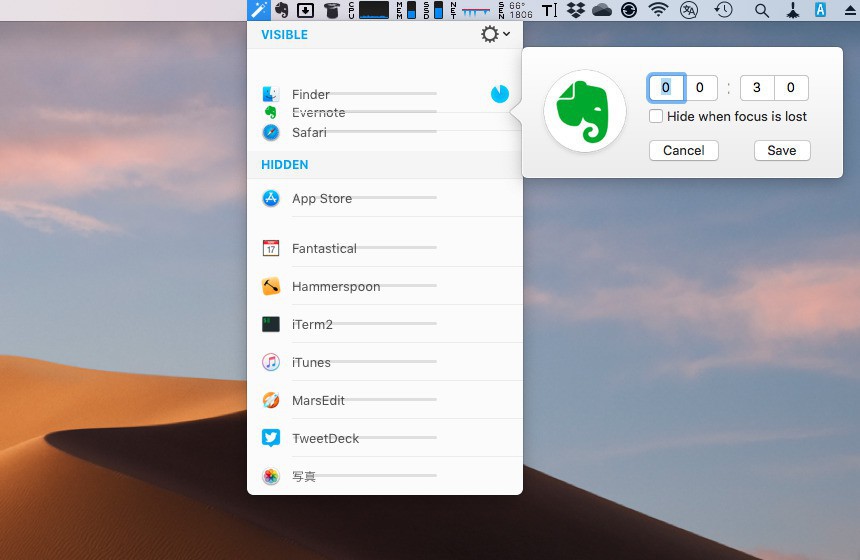Click the blue pie timer icon beside Finder
This screenshot has height=560, width=860.
coord(500,94)
